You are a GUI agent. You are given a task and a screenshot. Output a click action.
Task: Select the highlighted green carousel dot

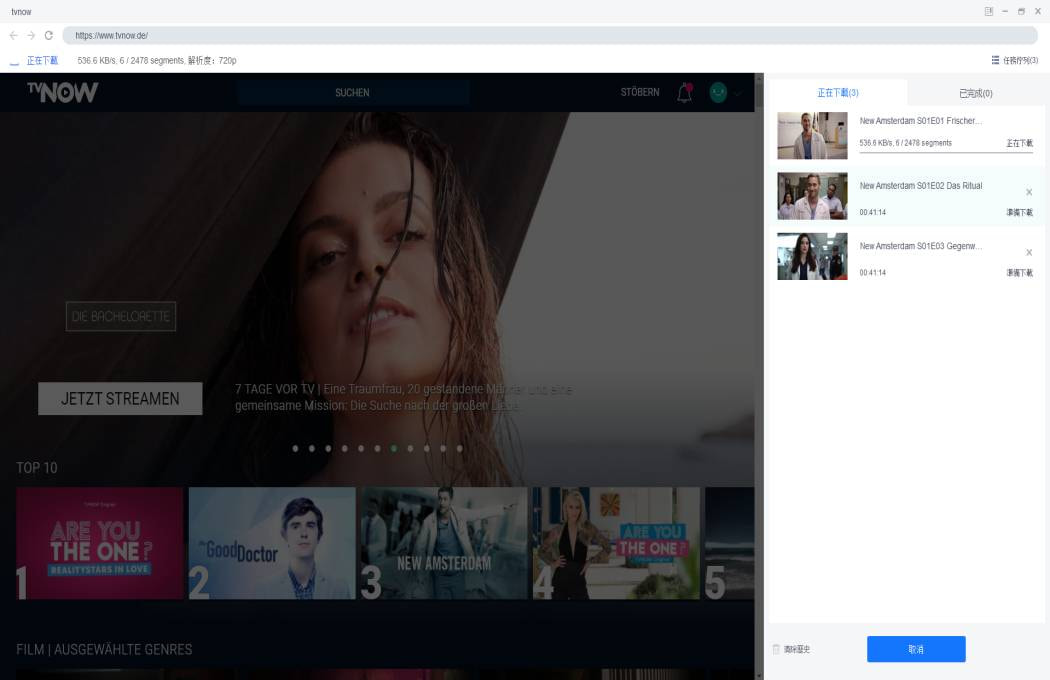(394, 448)
